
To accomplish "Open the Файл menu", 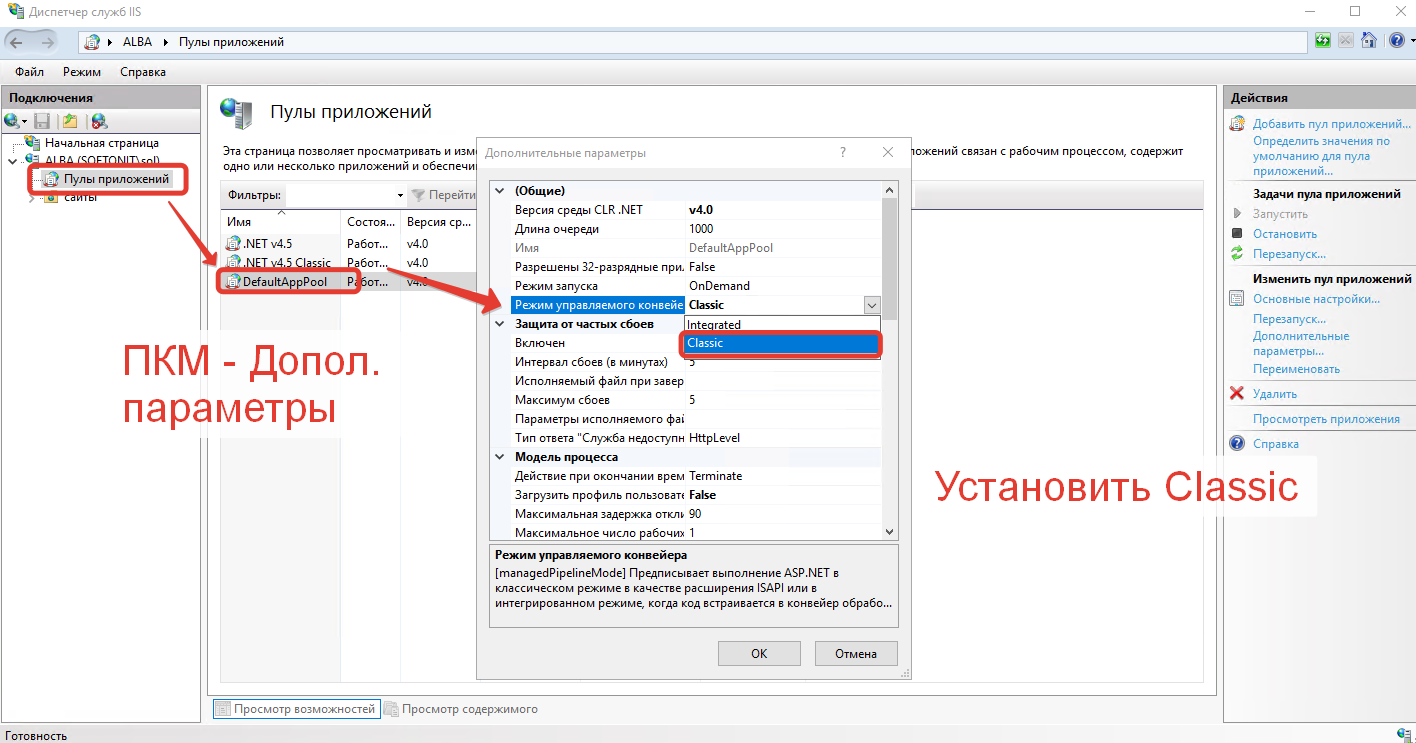I will [x=29, y=72].
